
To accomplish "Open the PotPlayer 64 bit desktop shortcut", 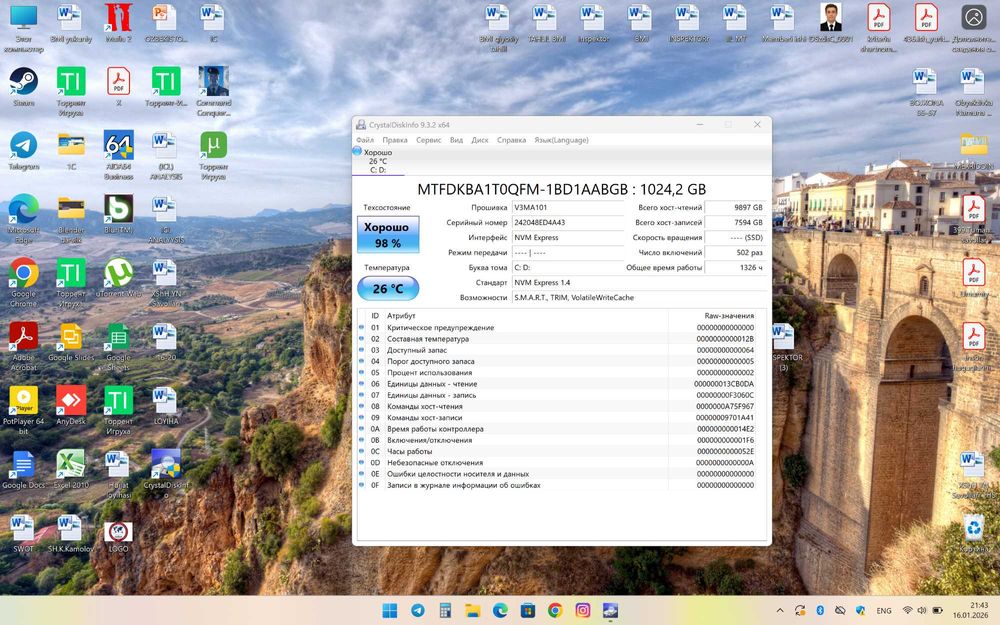I will pos(24,410).
